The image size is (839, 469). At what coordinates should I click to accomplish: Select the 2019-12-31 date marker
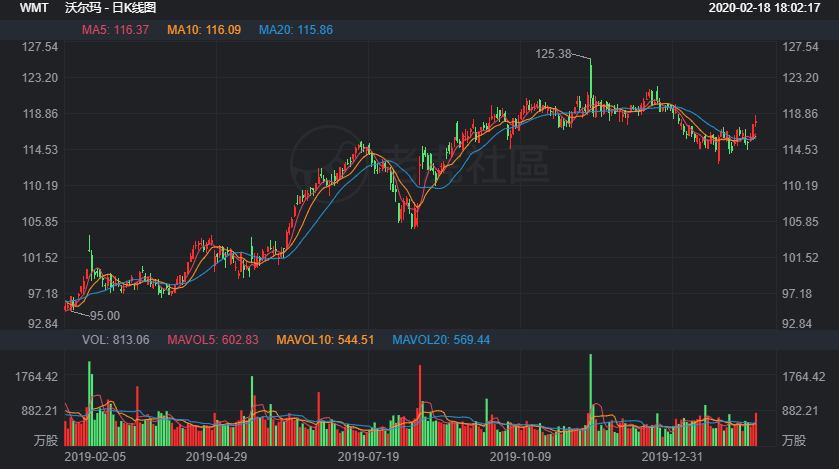tap(672, 456)
